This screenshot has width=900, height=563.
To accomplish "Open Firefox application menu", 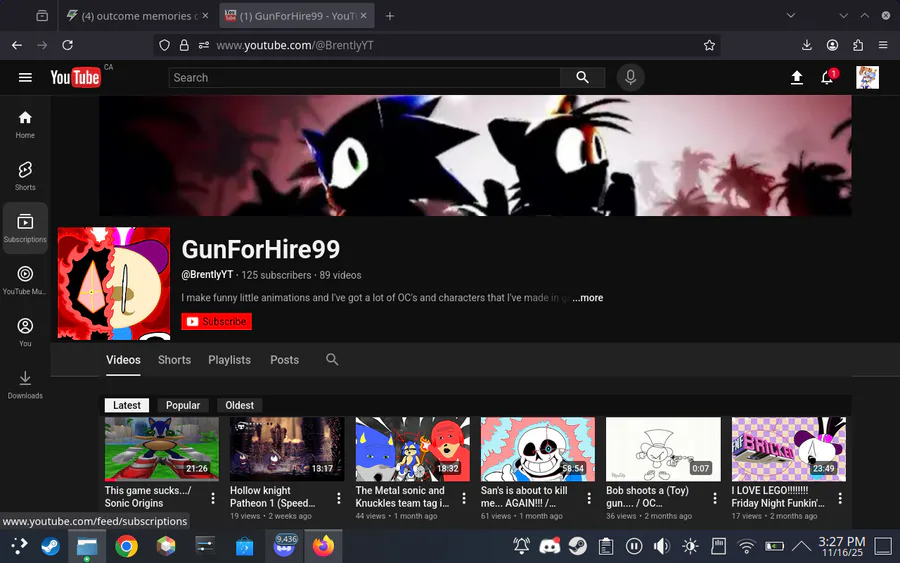I will click(883, 45).
